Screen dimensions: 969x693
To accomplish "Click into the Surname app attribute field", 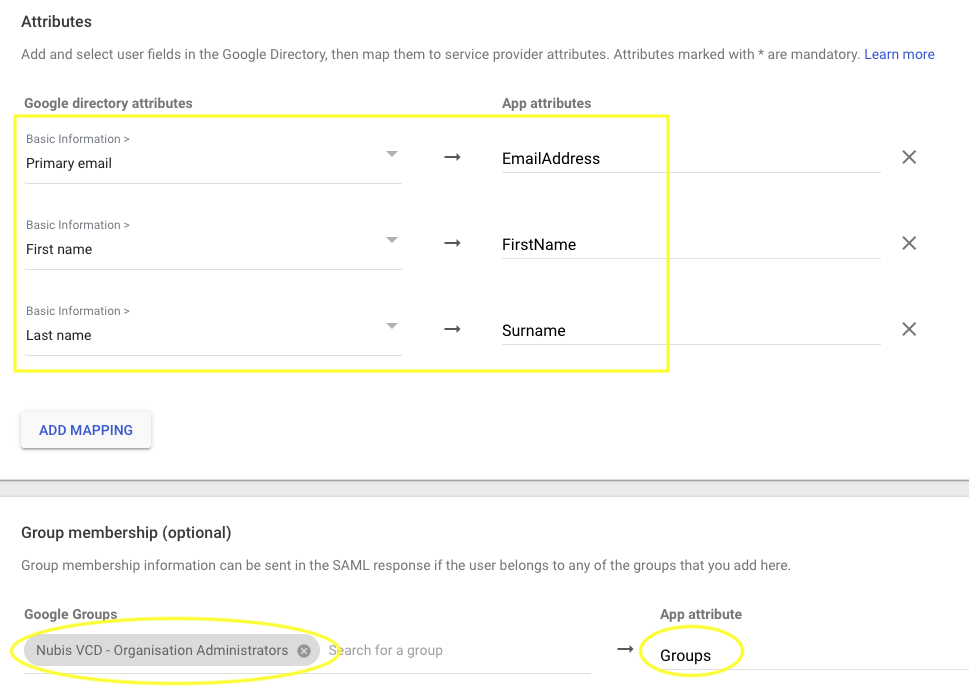I will click(690, 330).
